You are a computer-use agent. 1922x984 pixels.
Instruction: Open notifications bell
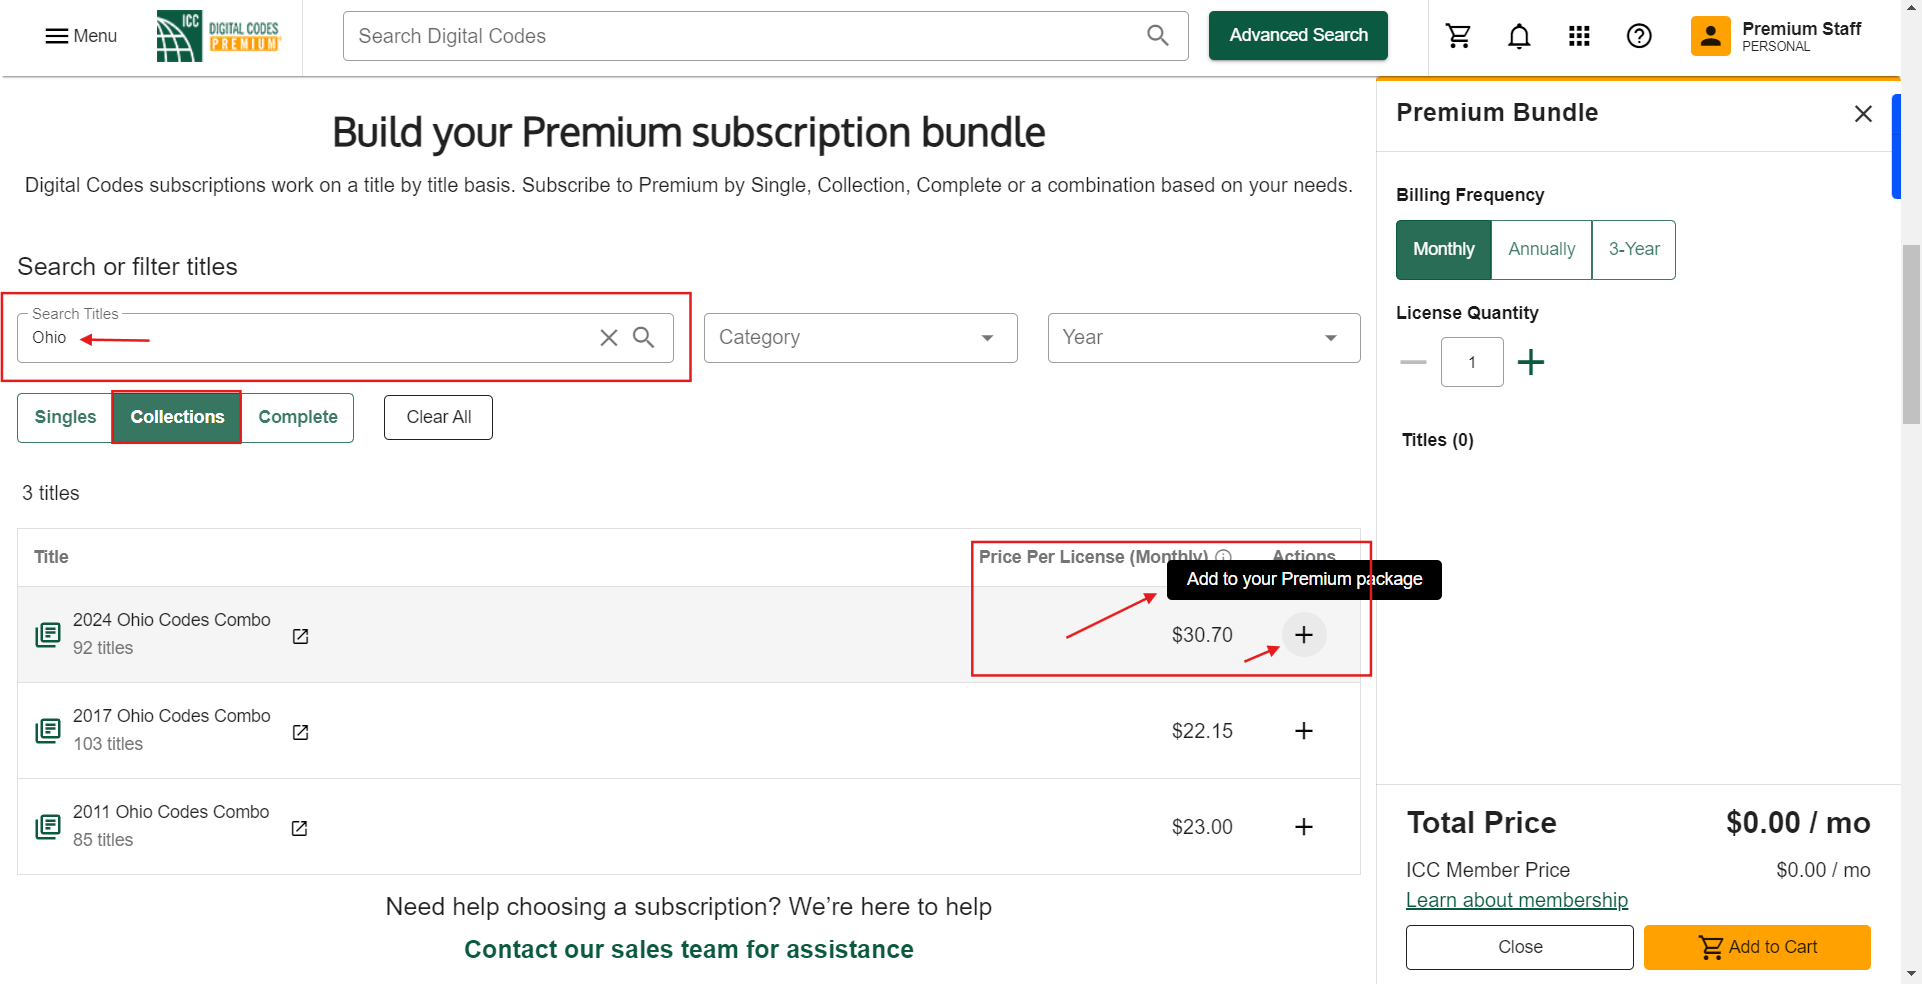[1518, 36]
